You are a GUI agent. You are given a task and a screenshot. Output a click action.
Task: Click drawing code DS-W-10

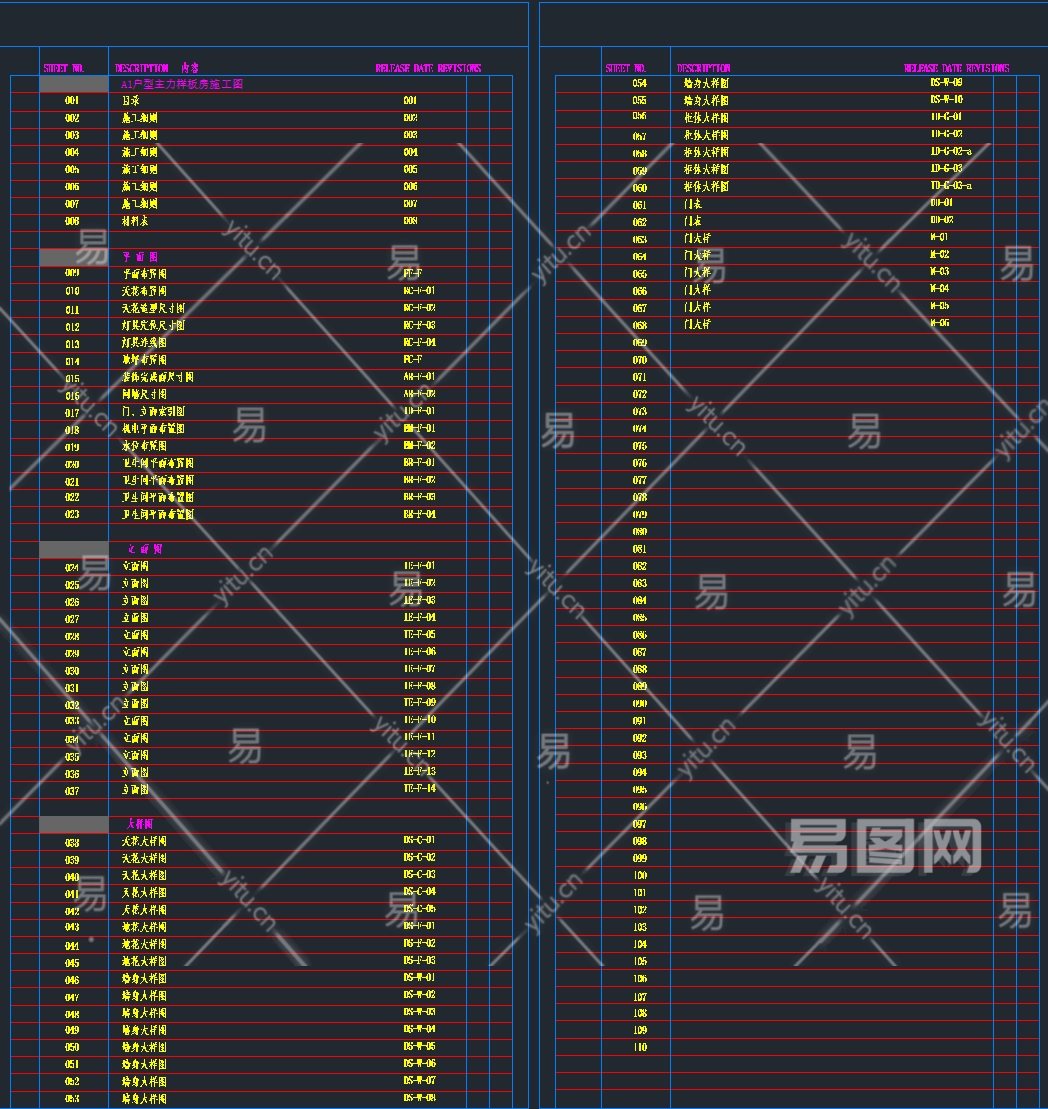coord(946,100)
